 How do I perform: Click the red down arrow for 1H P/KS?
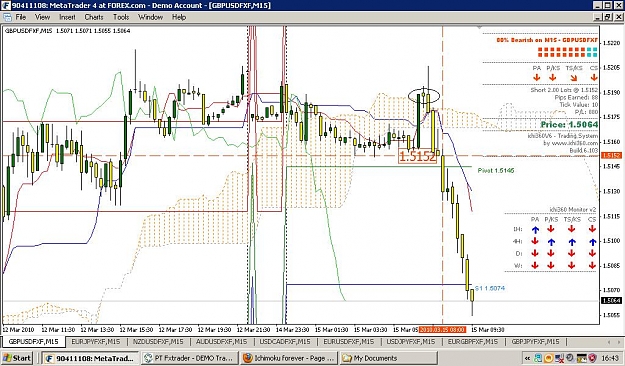tap(551, 229)
